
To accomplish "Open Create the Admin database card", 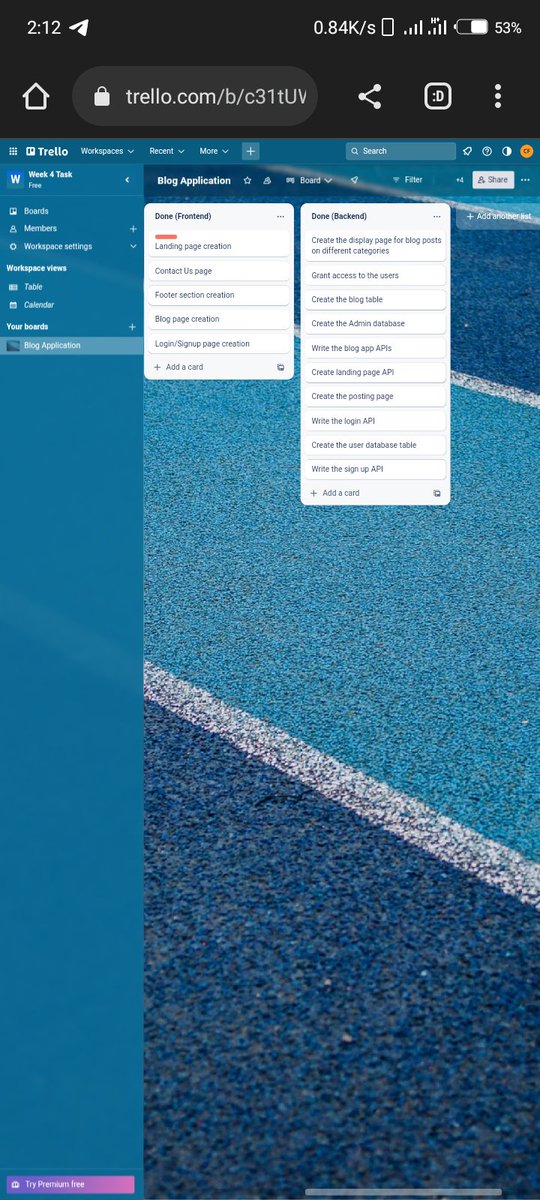I will click(x=375, y=324).
